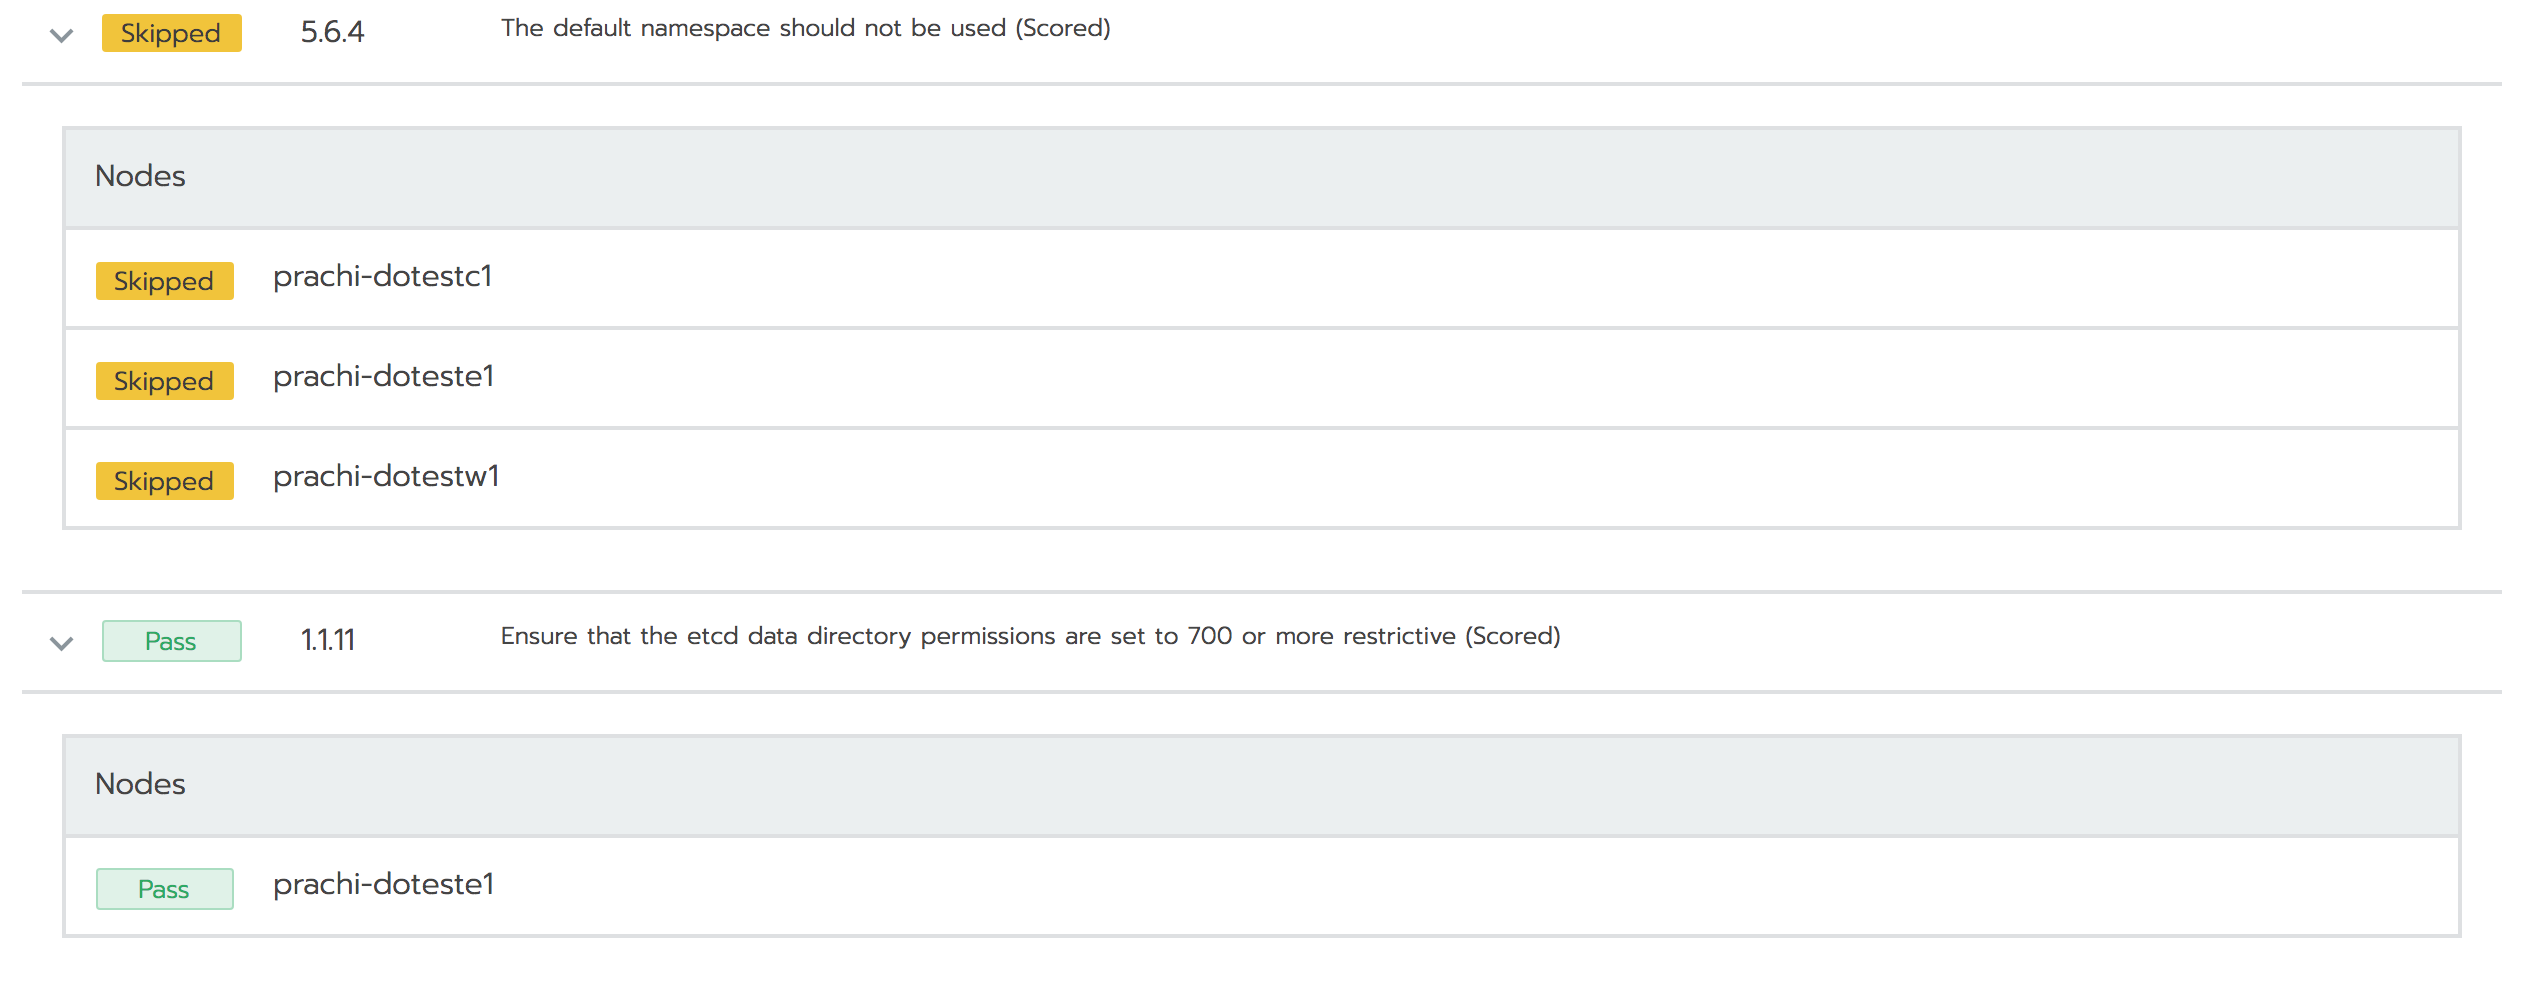Toggle the Pass status on check 1.1.11
This screenshot has height=984, width=2530.
point(170,640)
